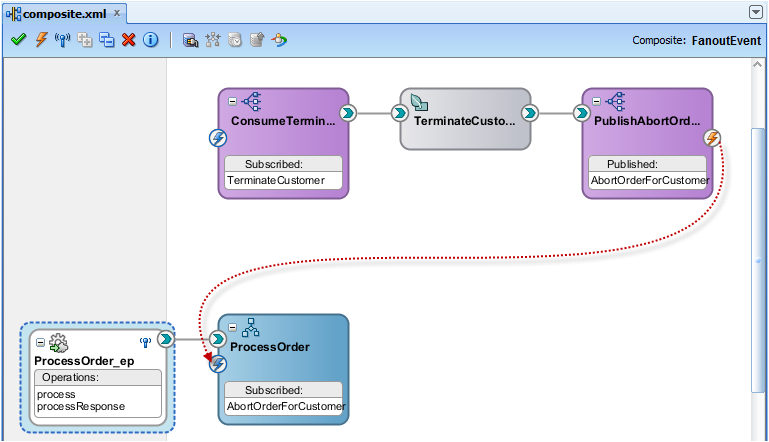Viewport: 769px width, 442px height.
Task: Click output port arrow on ProcessOrder_ep
Action: pyautogui.click(x=166, y=339)
